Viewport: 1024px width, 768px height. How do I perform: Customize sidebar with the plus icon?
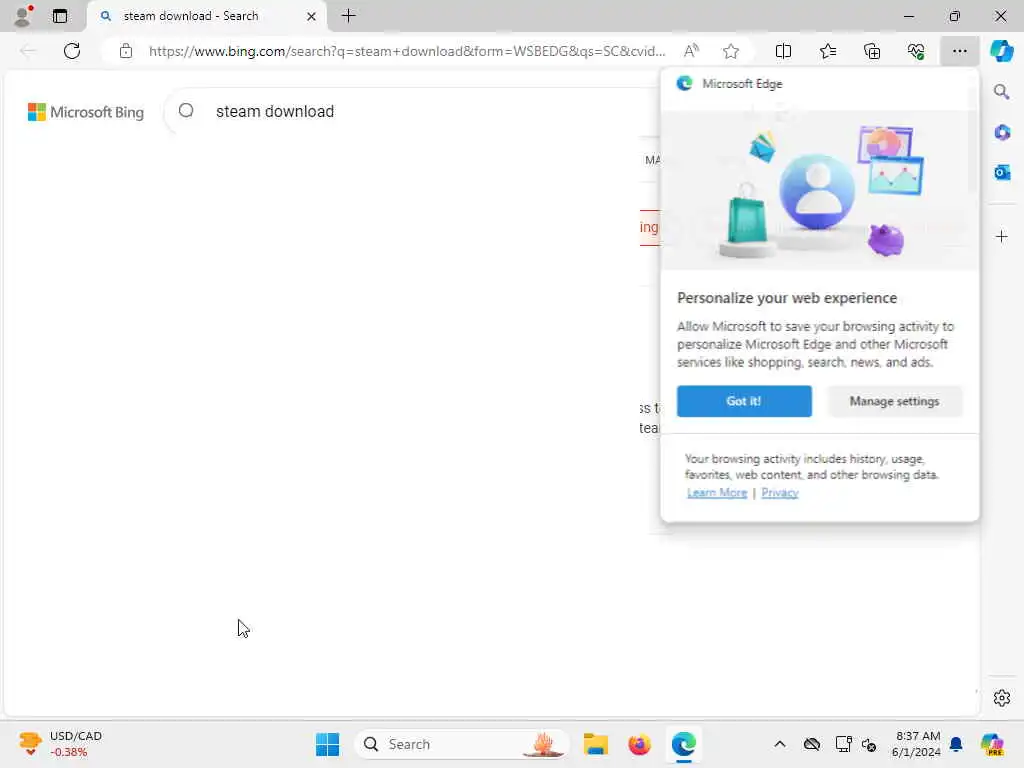[x=1002, y=236]
